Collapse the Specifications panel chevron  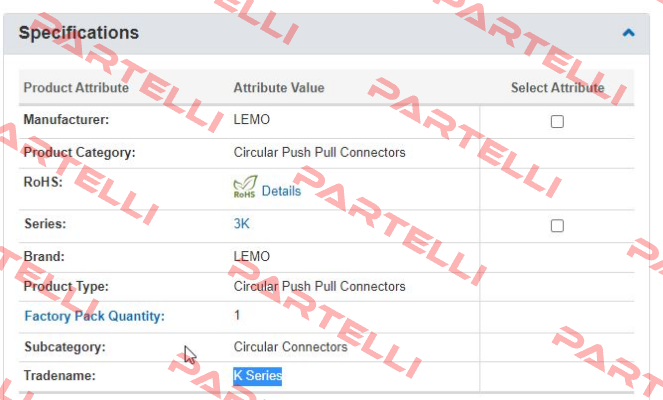click(x=628, y=33)
